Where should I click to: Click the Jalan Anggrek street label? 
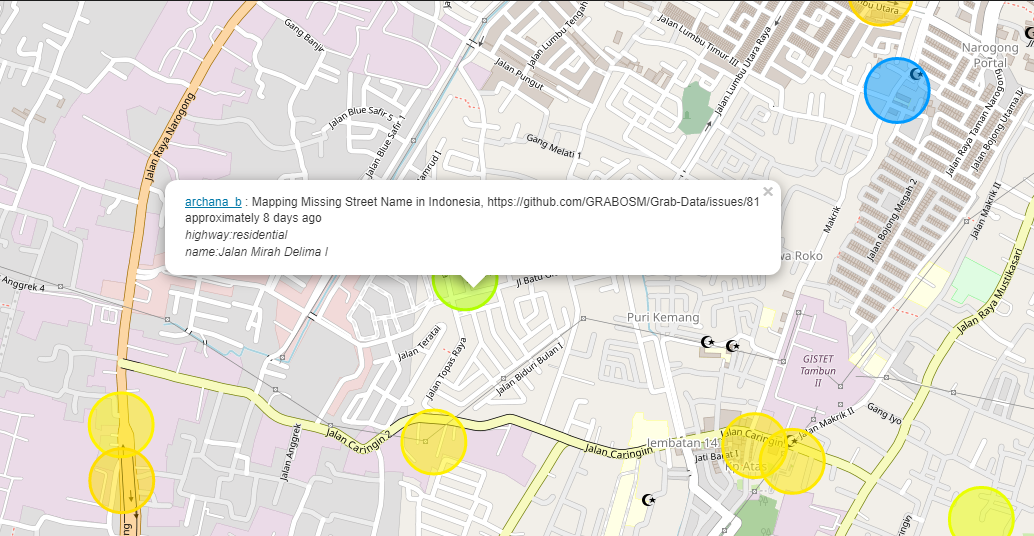291,452
